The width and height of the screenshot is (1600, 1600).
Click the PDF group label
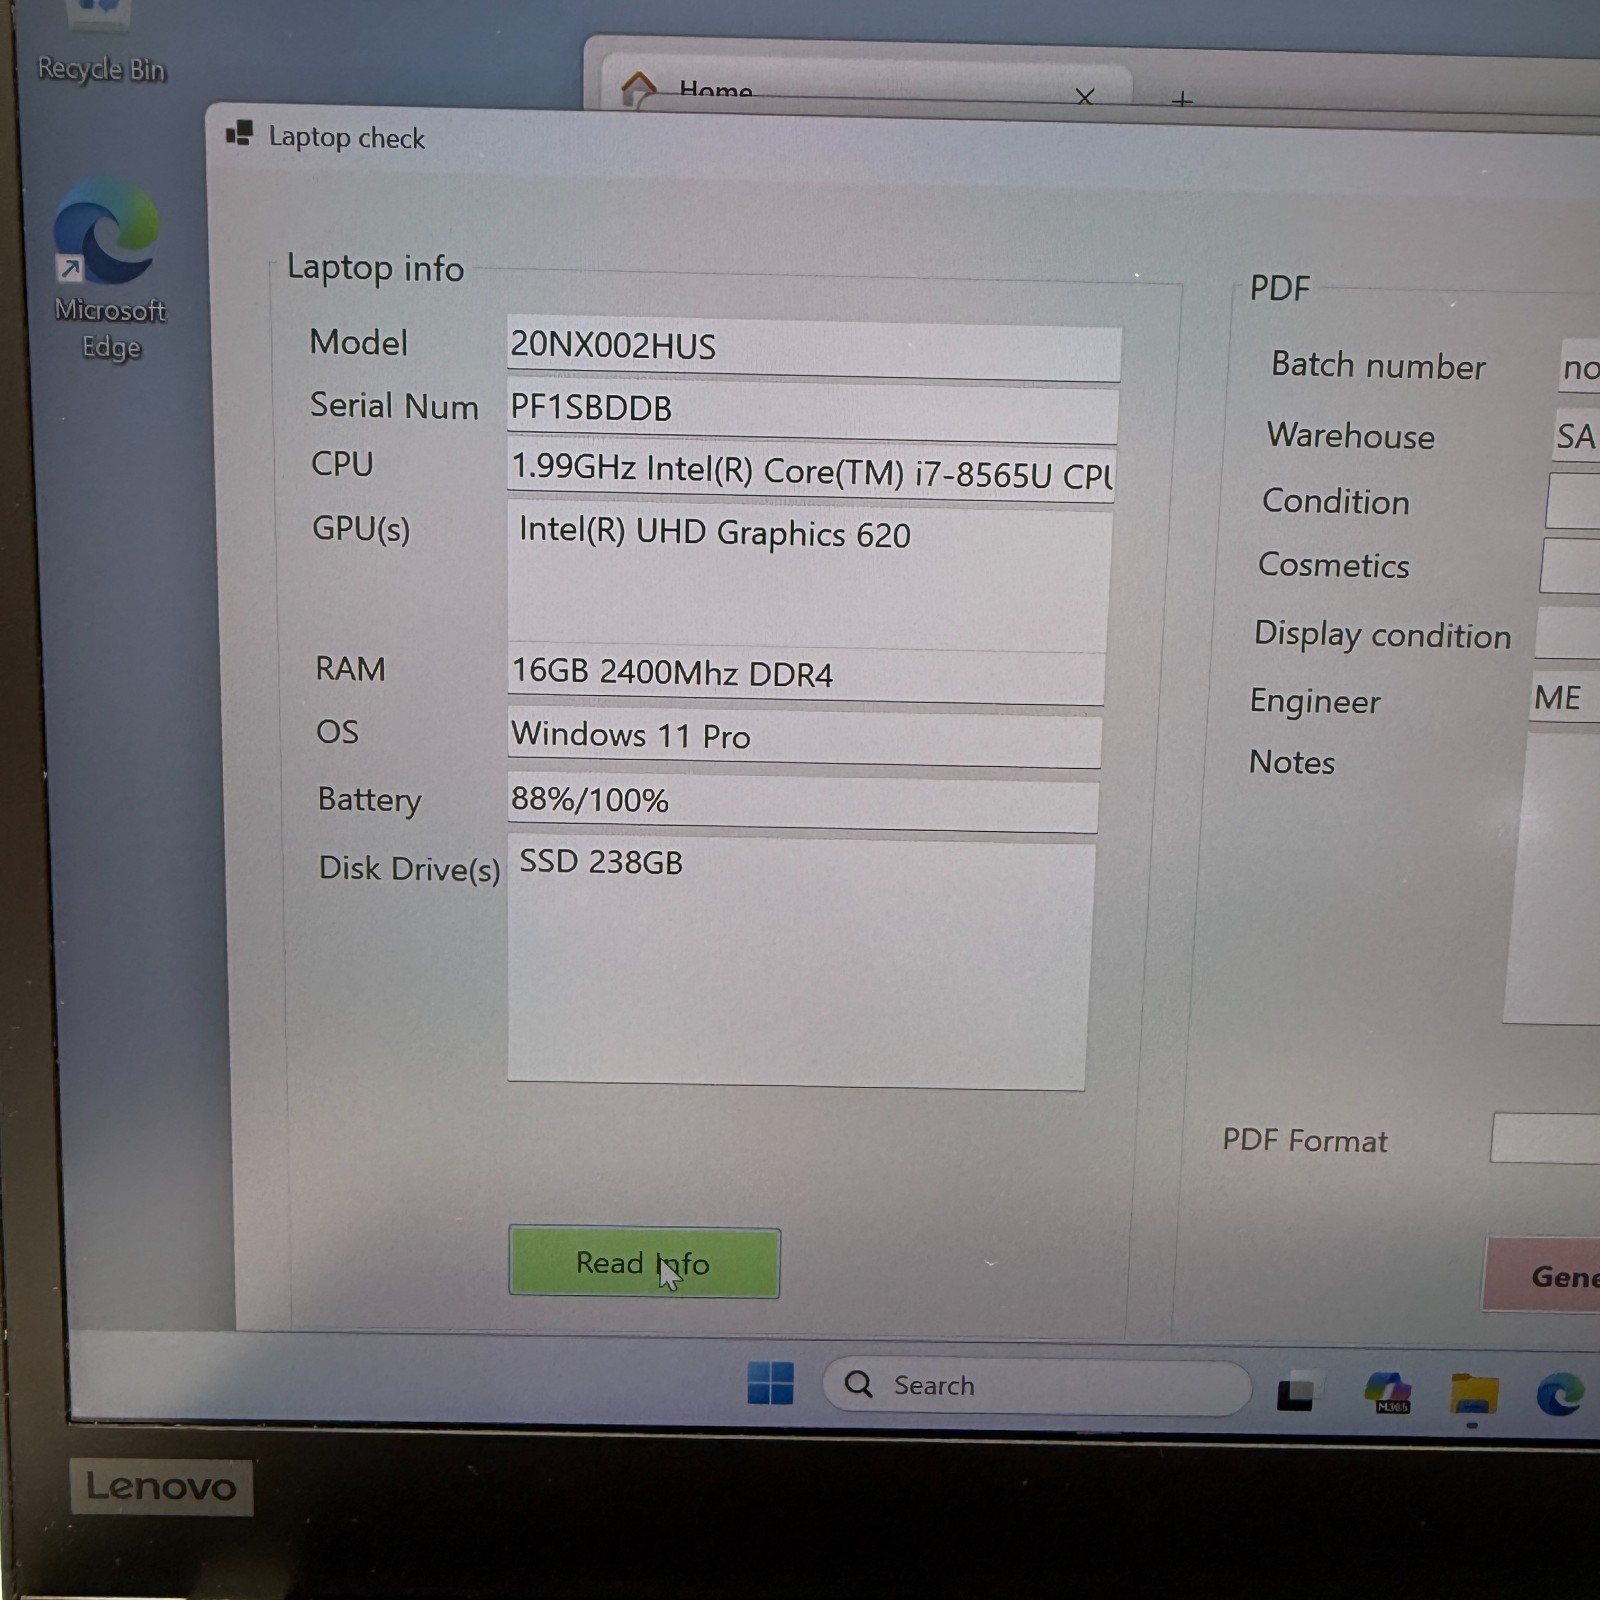pos(1279,288)
